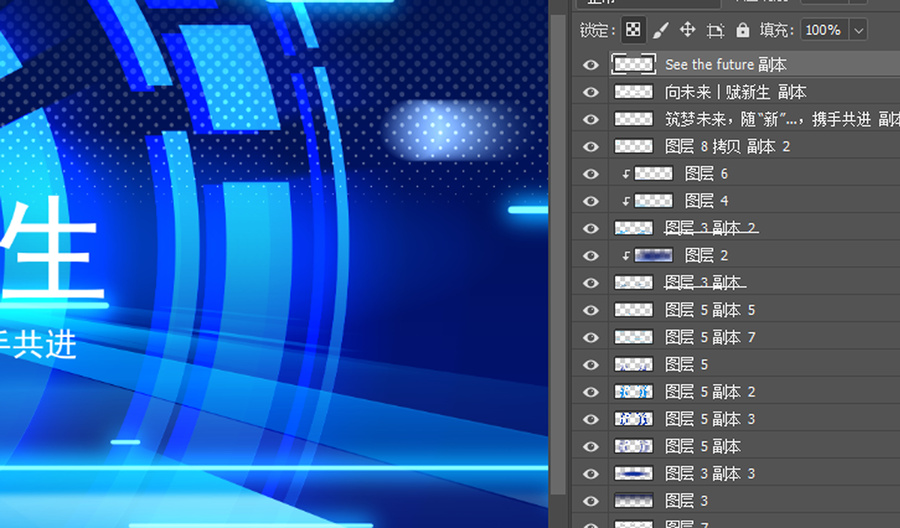Select the 图层 5 副本 7 layer name
This screenshot has width=900, height=528.
710,337
